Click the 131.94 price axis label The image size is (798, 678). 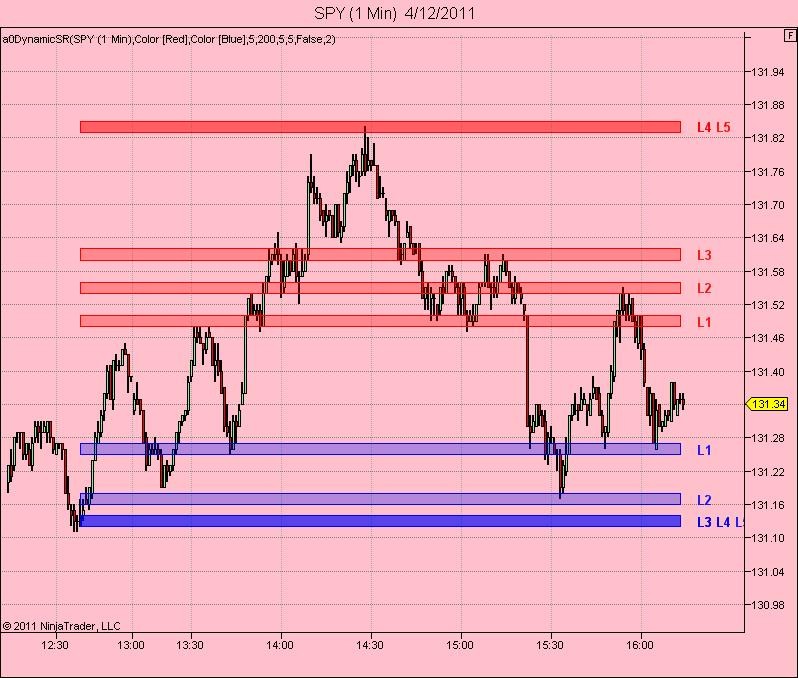coord(768,72)
